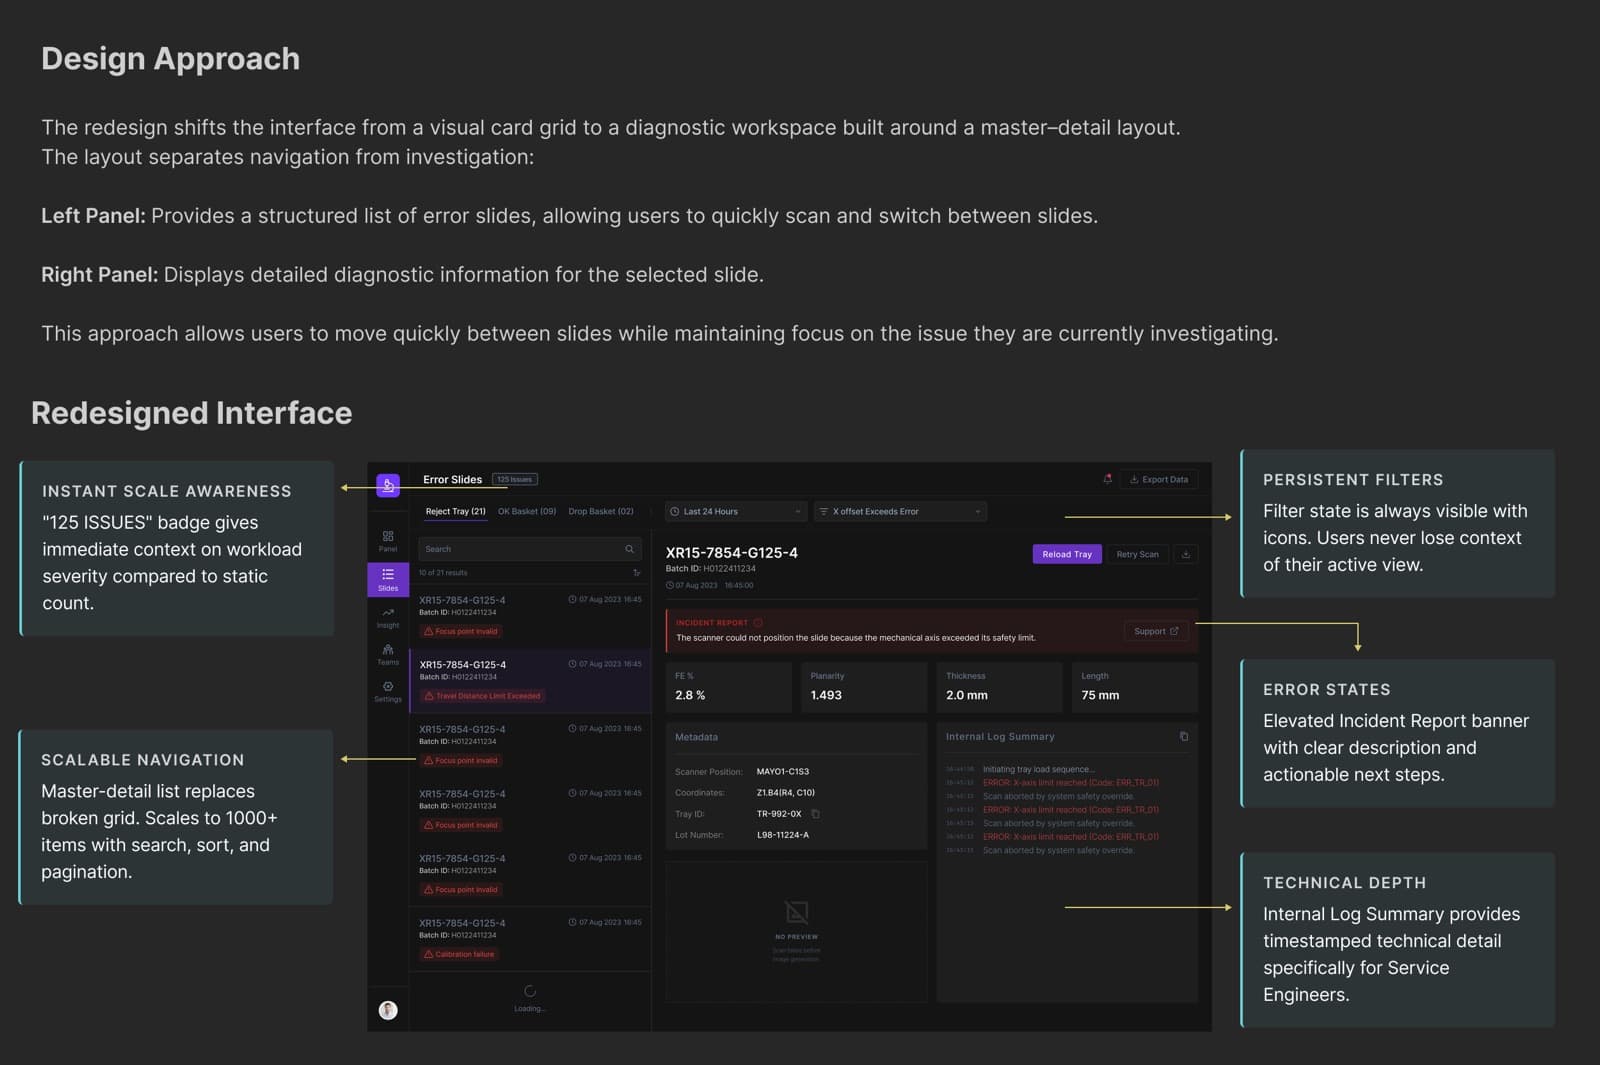This screenshot has height=1065, width=1600.
Task: Go to Insight in the sidebar
Action: 388,617
